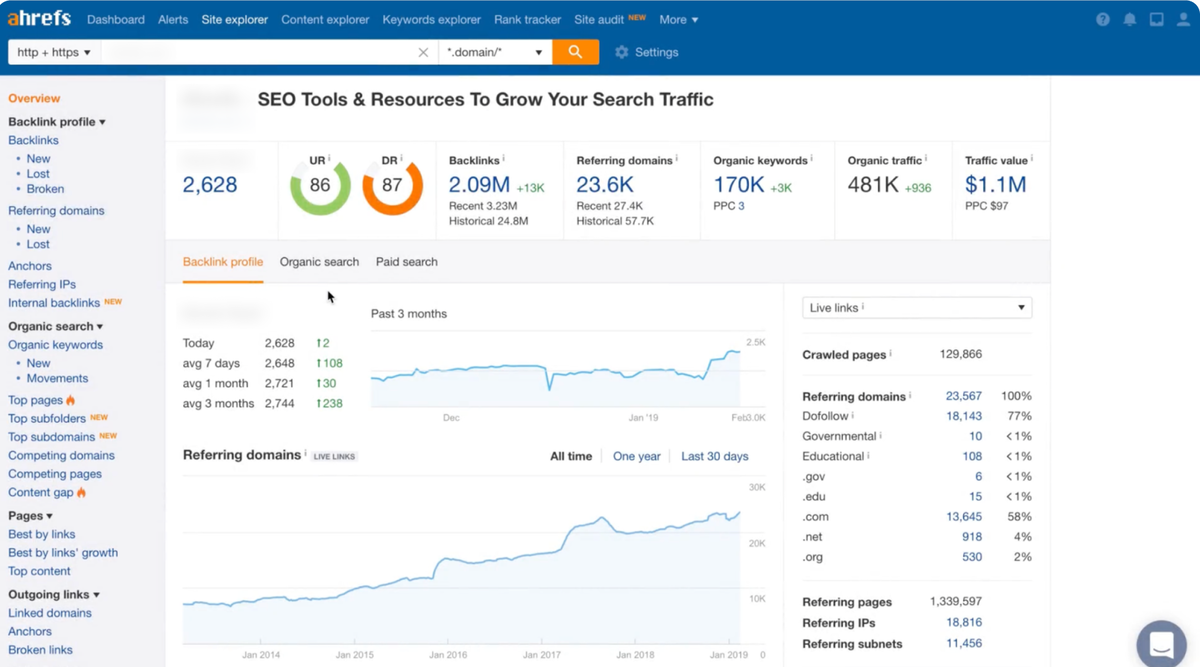Click the 23.6K referring domains number
The image size is (1200, 667).
605,185
